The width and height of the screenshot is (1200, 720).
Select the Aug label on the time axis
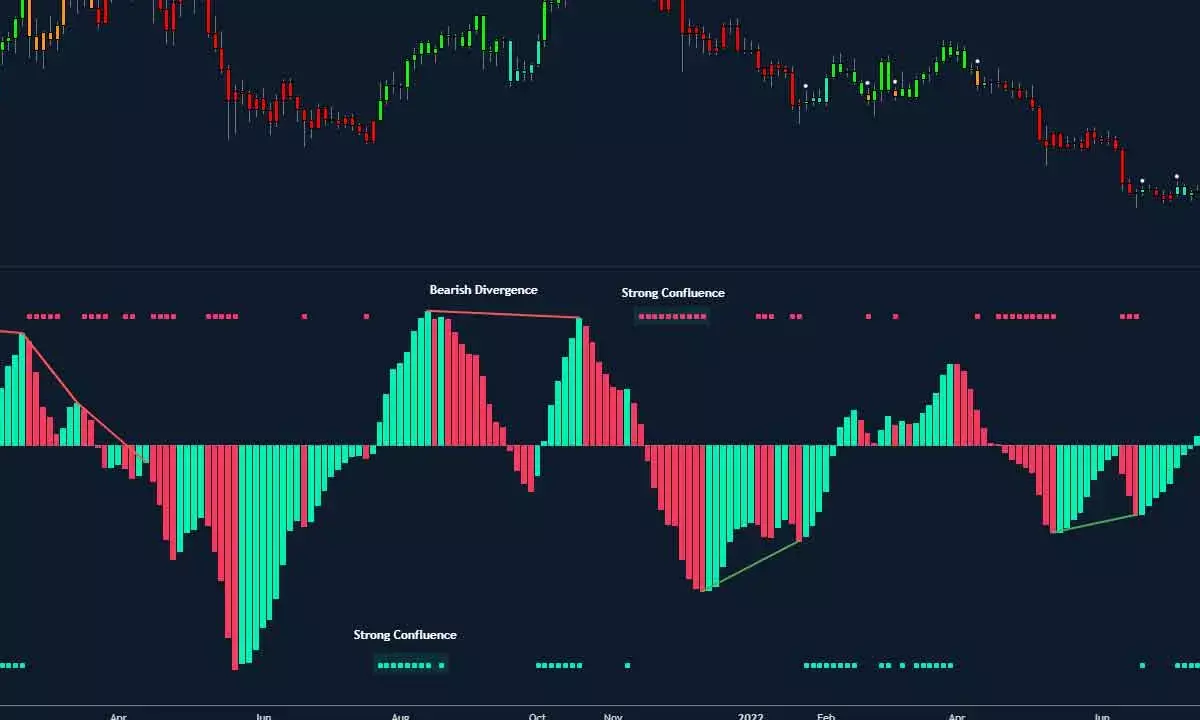coord(401,716)
